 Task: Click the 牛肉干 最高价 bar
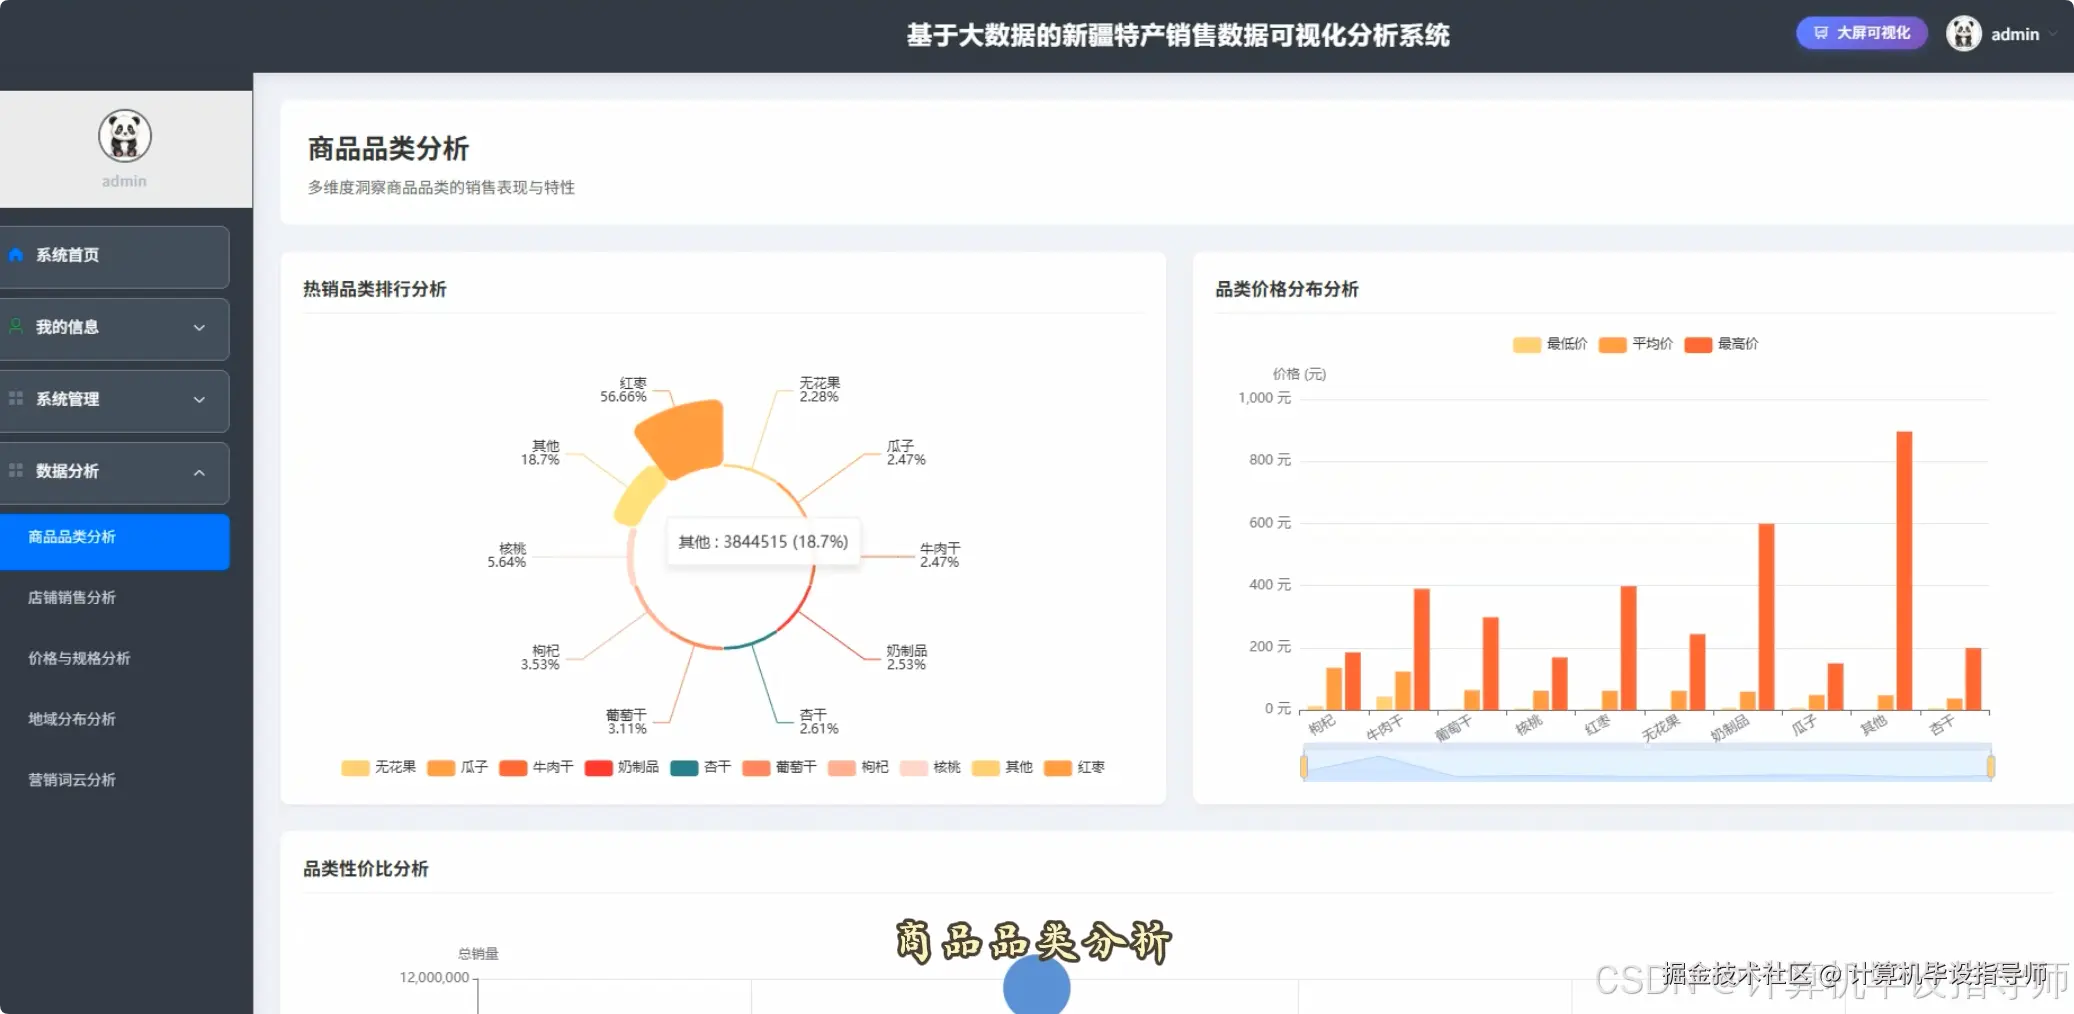(1421, 649)
